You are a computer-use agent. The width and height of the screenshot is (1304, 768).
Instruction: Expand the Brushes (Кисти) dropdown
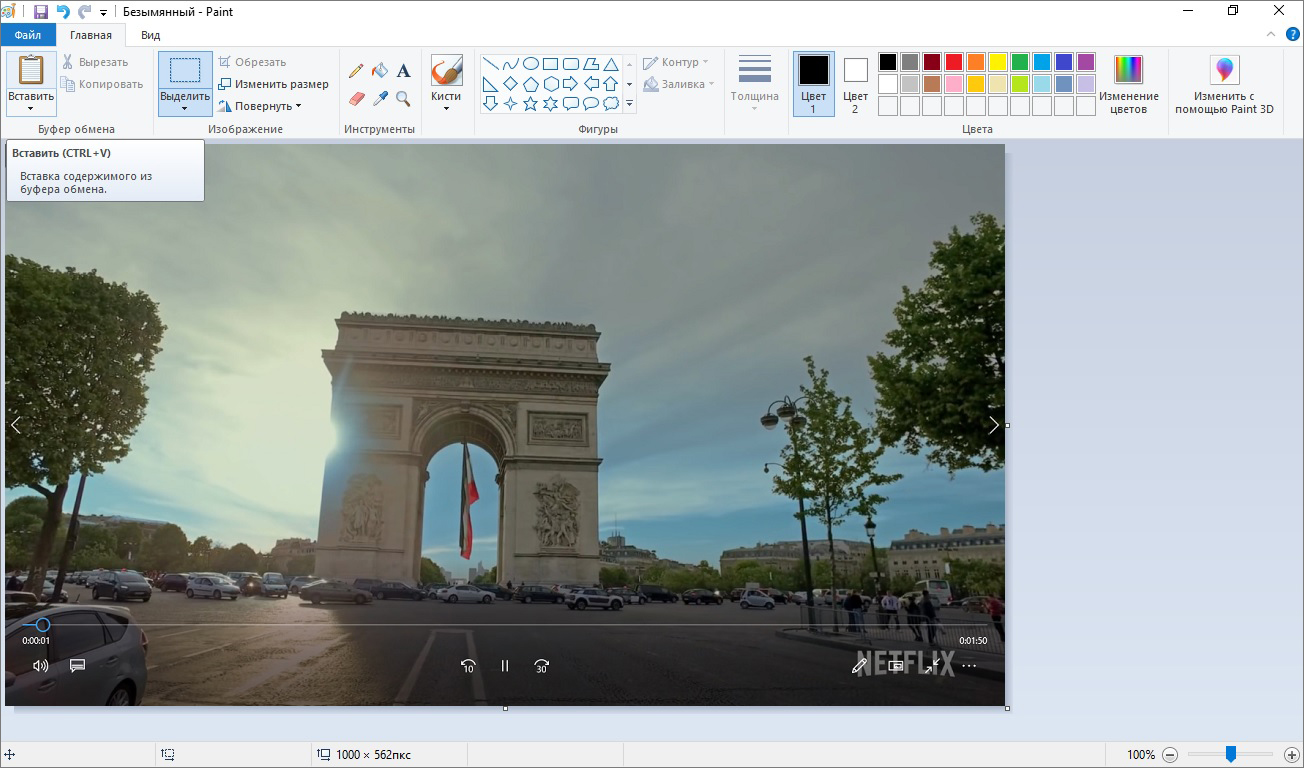(446, 107)
